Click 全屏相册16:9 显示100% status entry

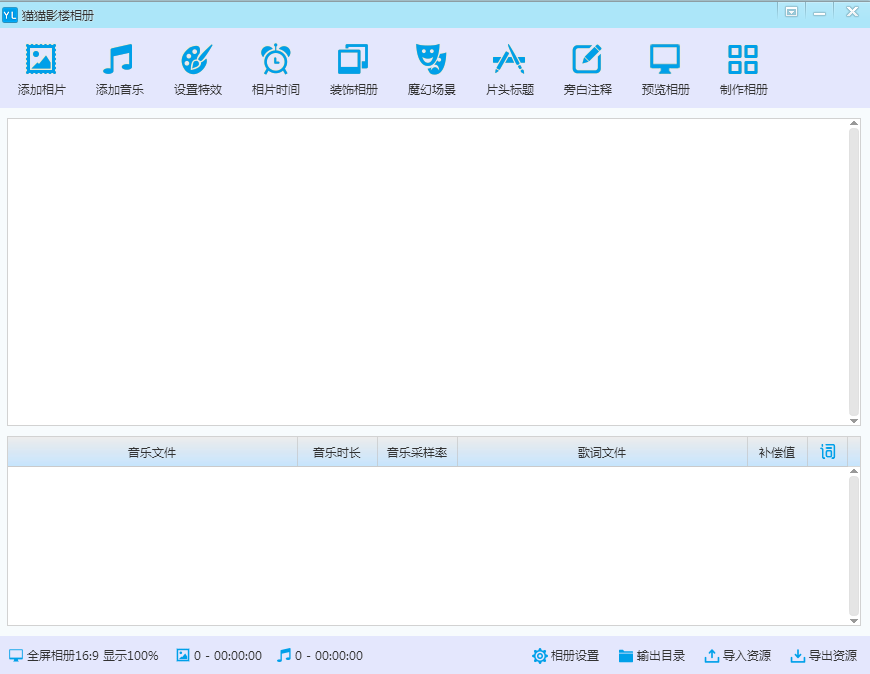click(x=84, y=656)
